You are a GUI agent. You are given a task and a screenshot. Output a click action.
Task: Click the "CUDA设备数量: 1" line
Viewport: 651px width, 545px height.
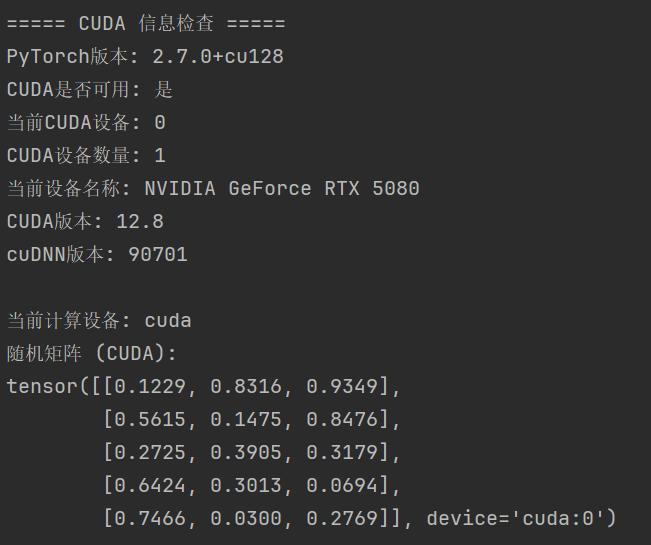pyautogui.click(x=86, y=156)
